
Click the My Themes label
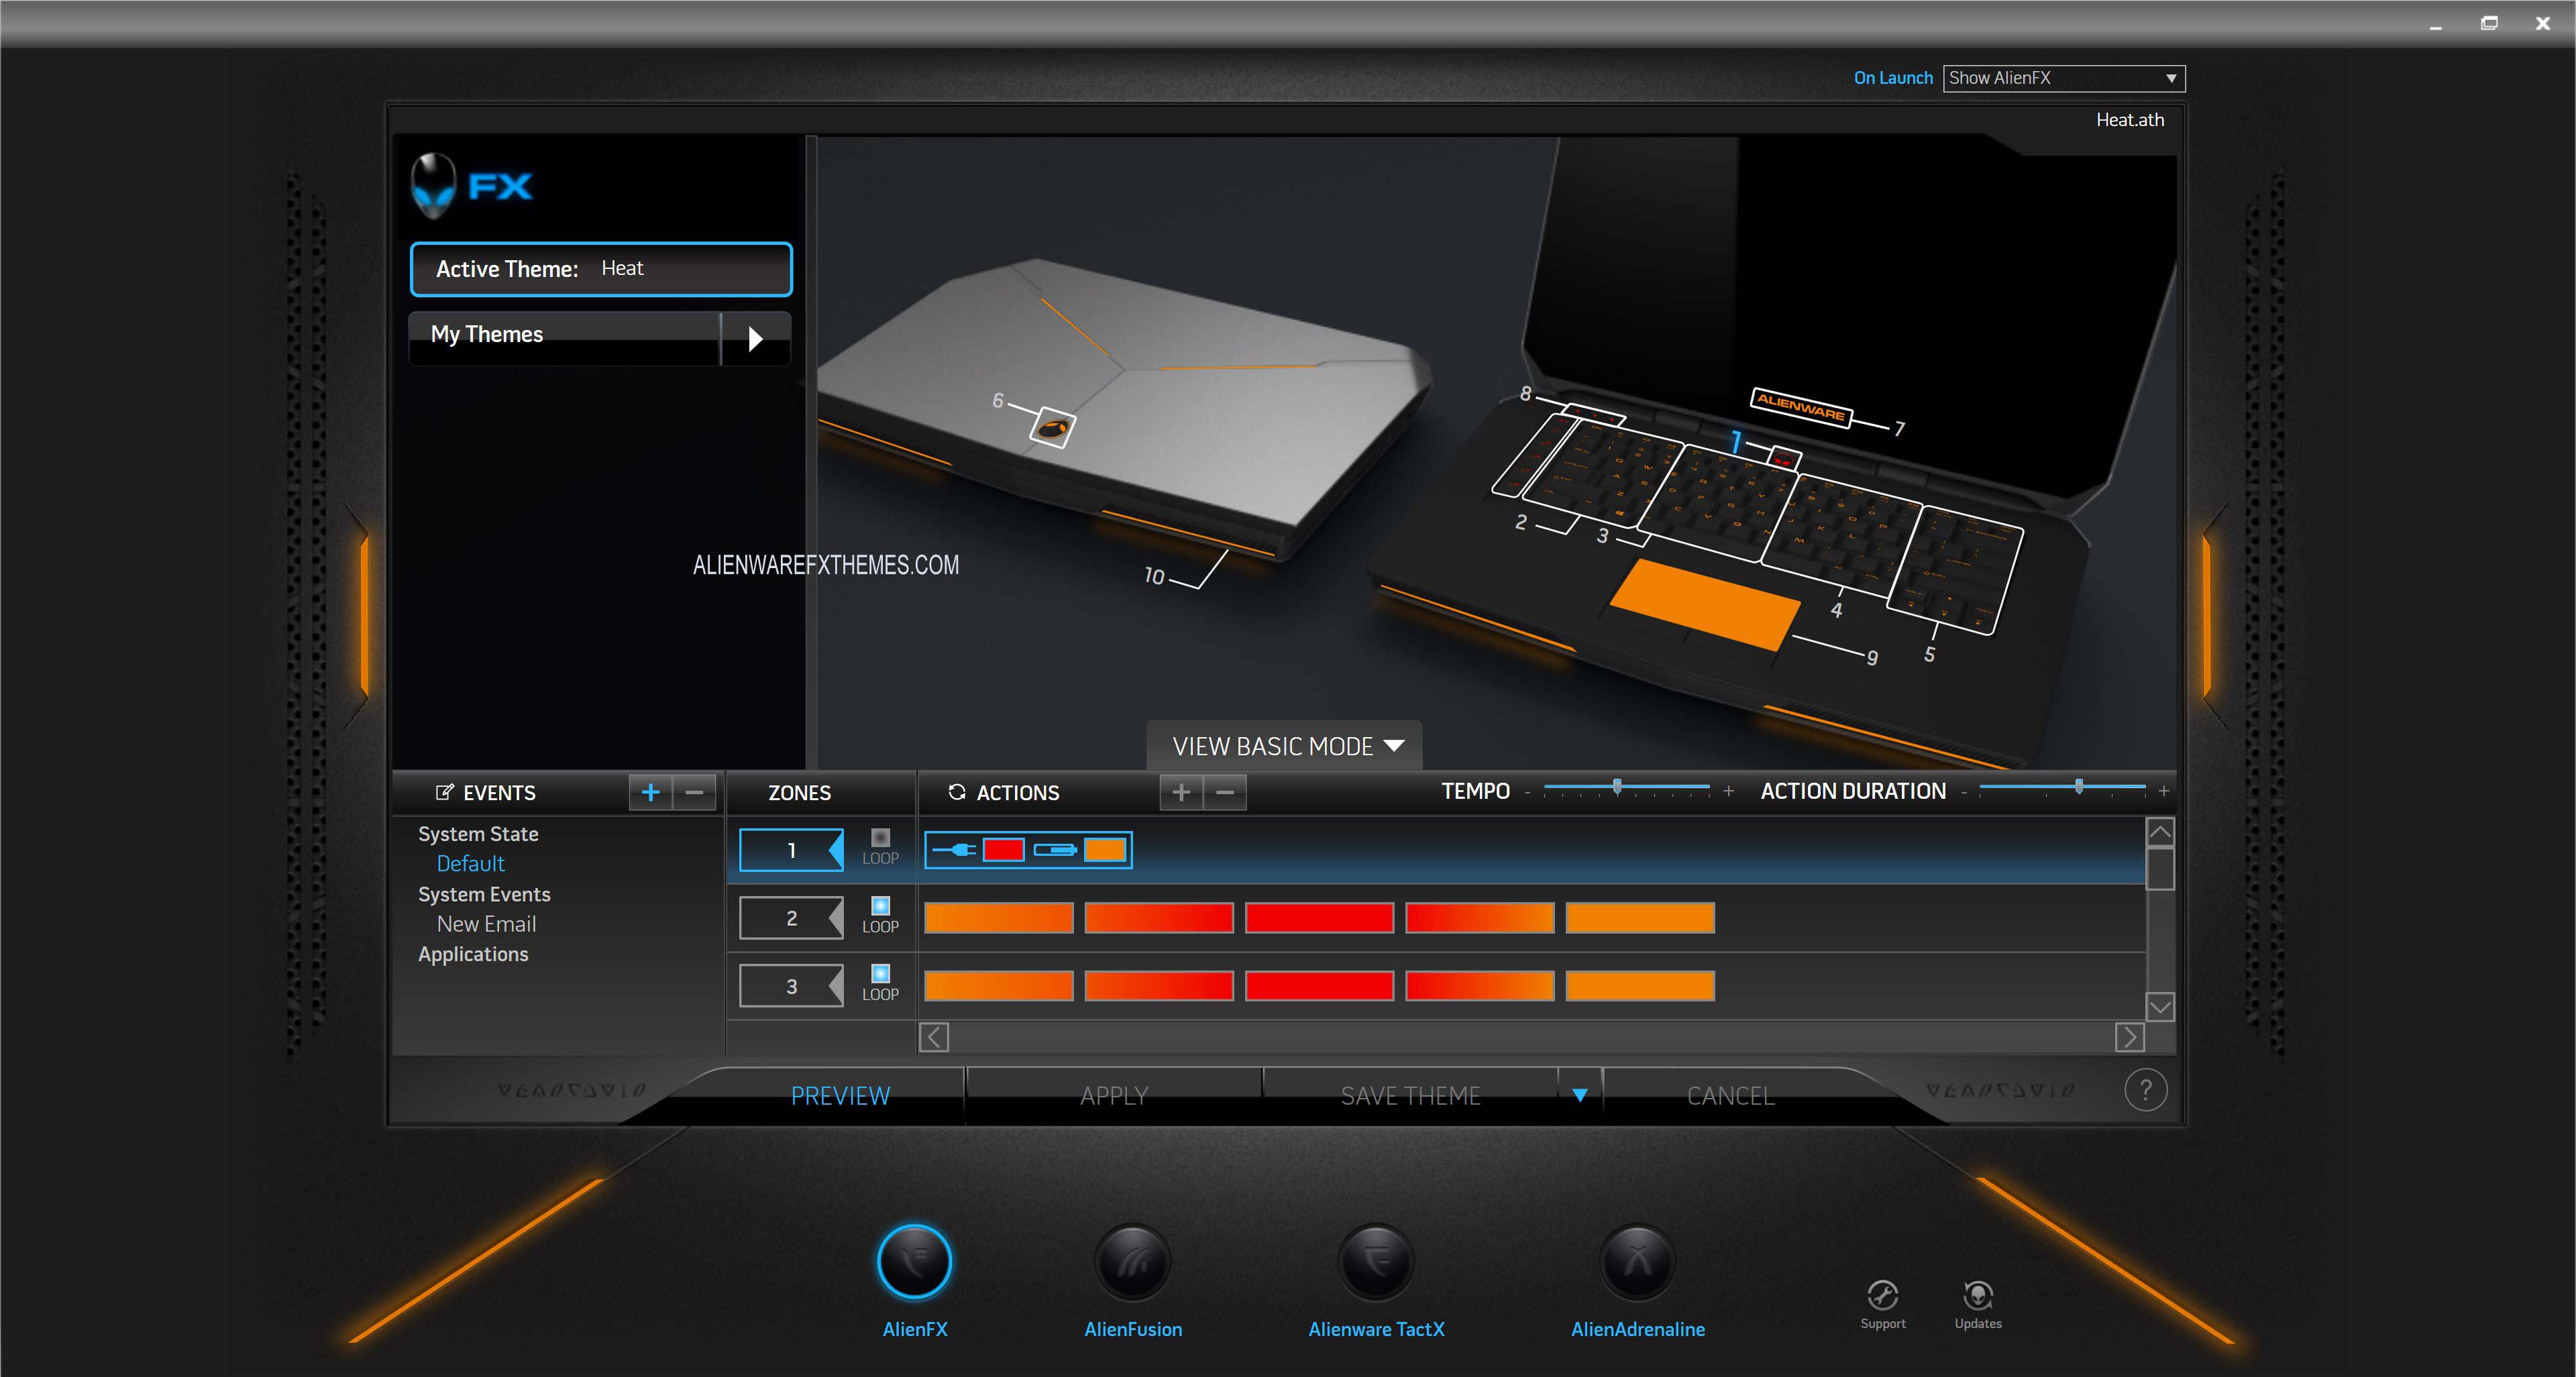coord(487,334)
